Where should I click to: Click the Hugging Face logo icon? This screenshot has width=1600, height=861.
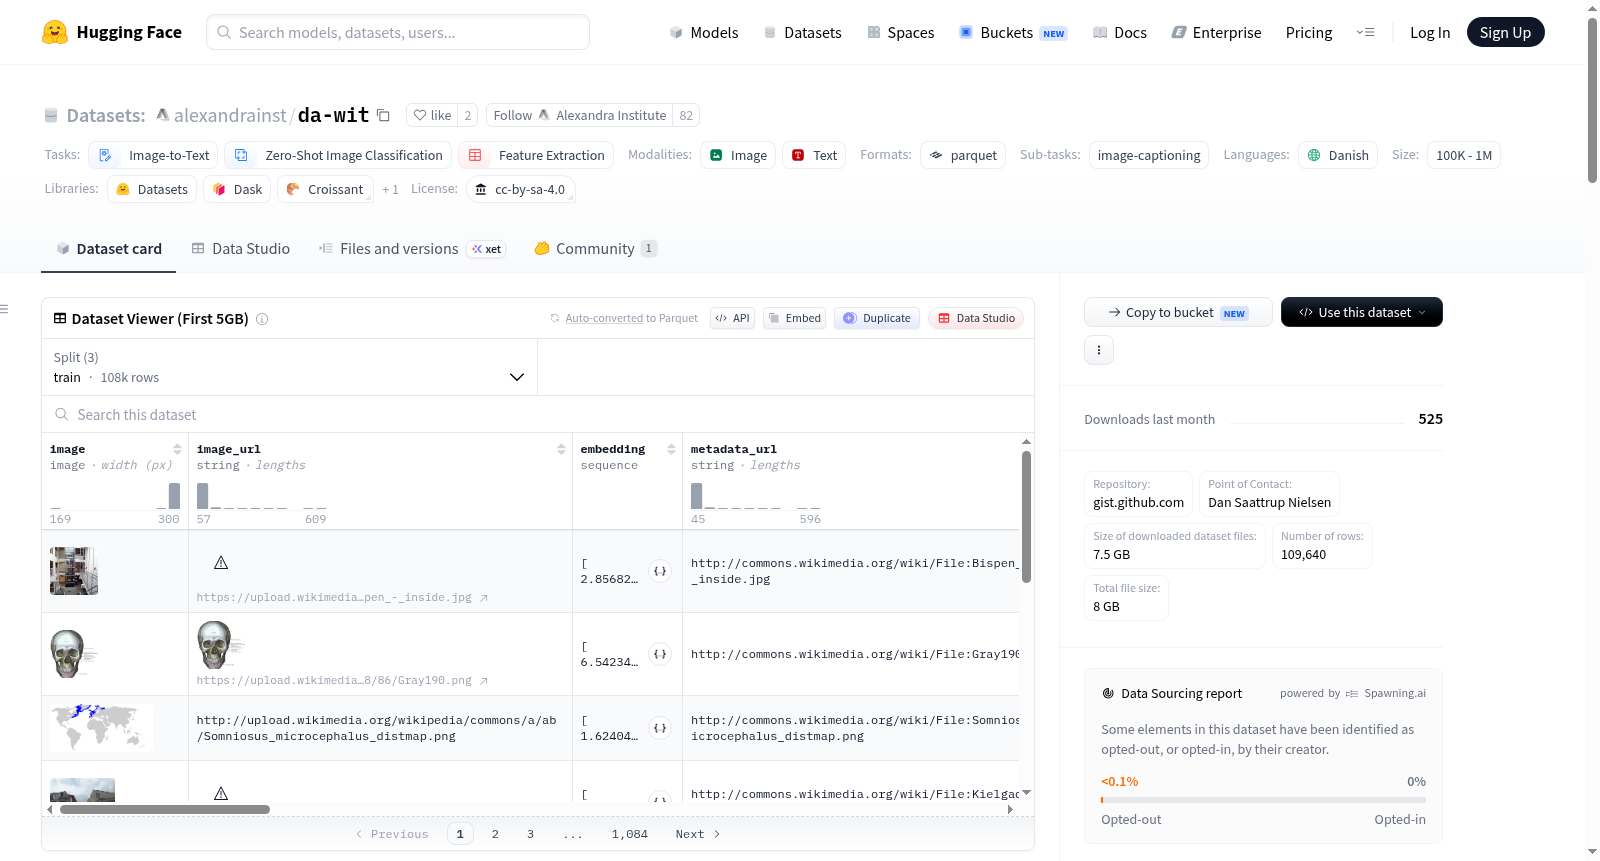(x=55, y=32)
